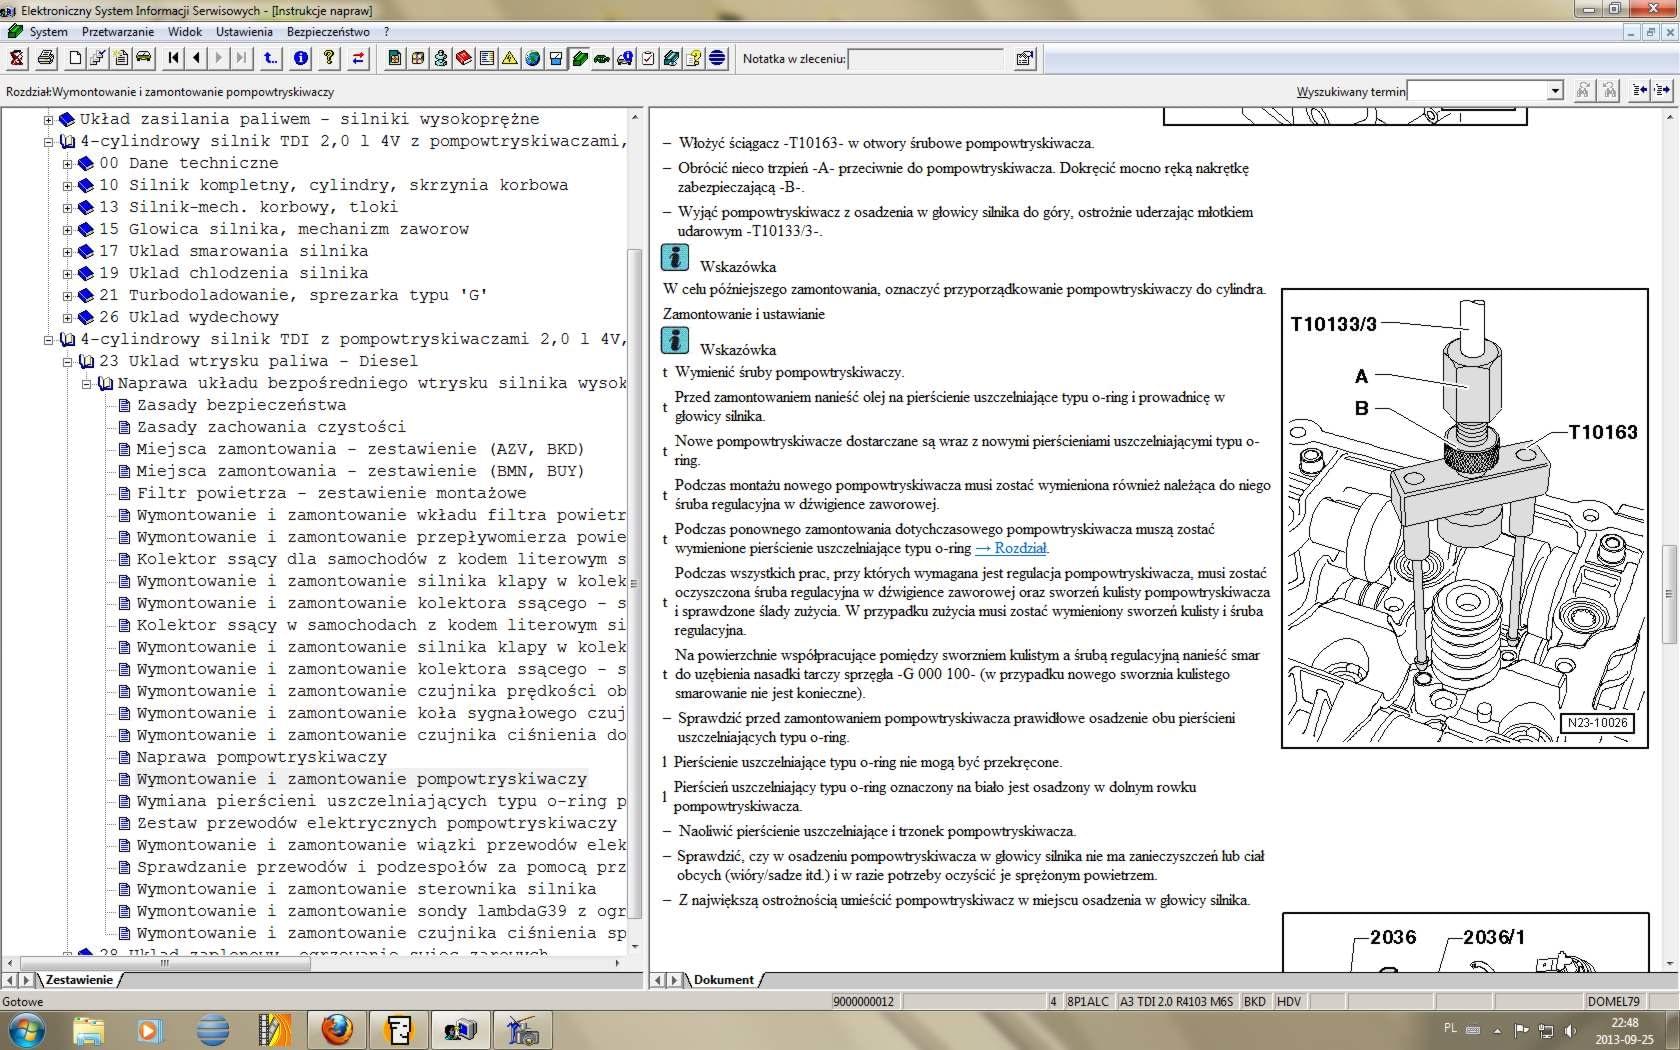The height and width of the screenshot is (1050, 1680).
Task: Click the outdent left-arrow list icon
Action: [x=1639, y=91]
